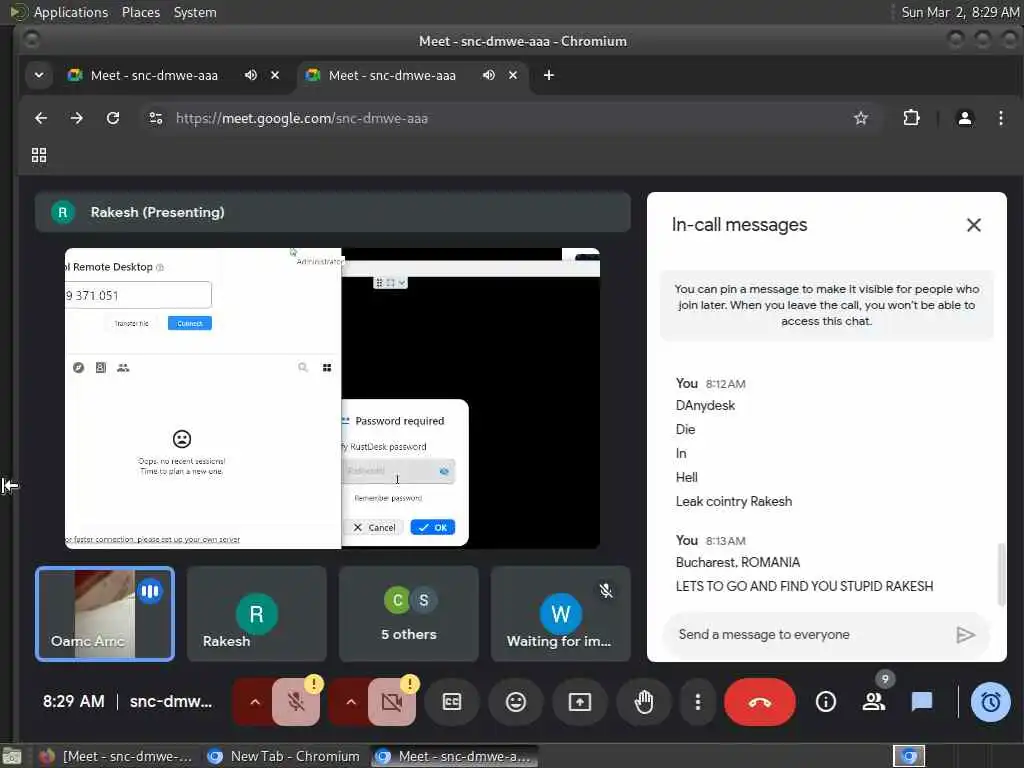Screen dimensions: 1024x768
Task: Turn on captions with CC button
Action: point(451,702)
